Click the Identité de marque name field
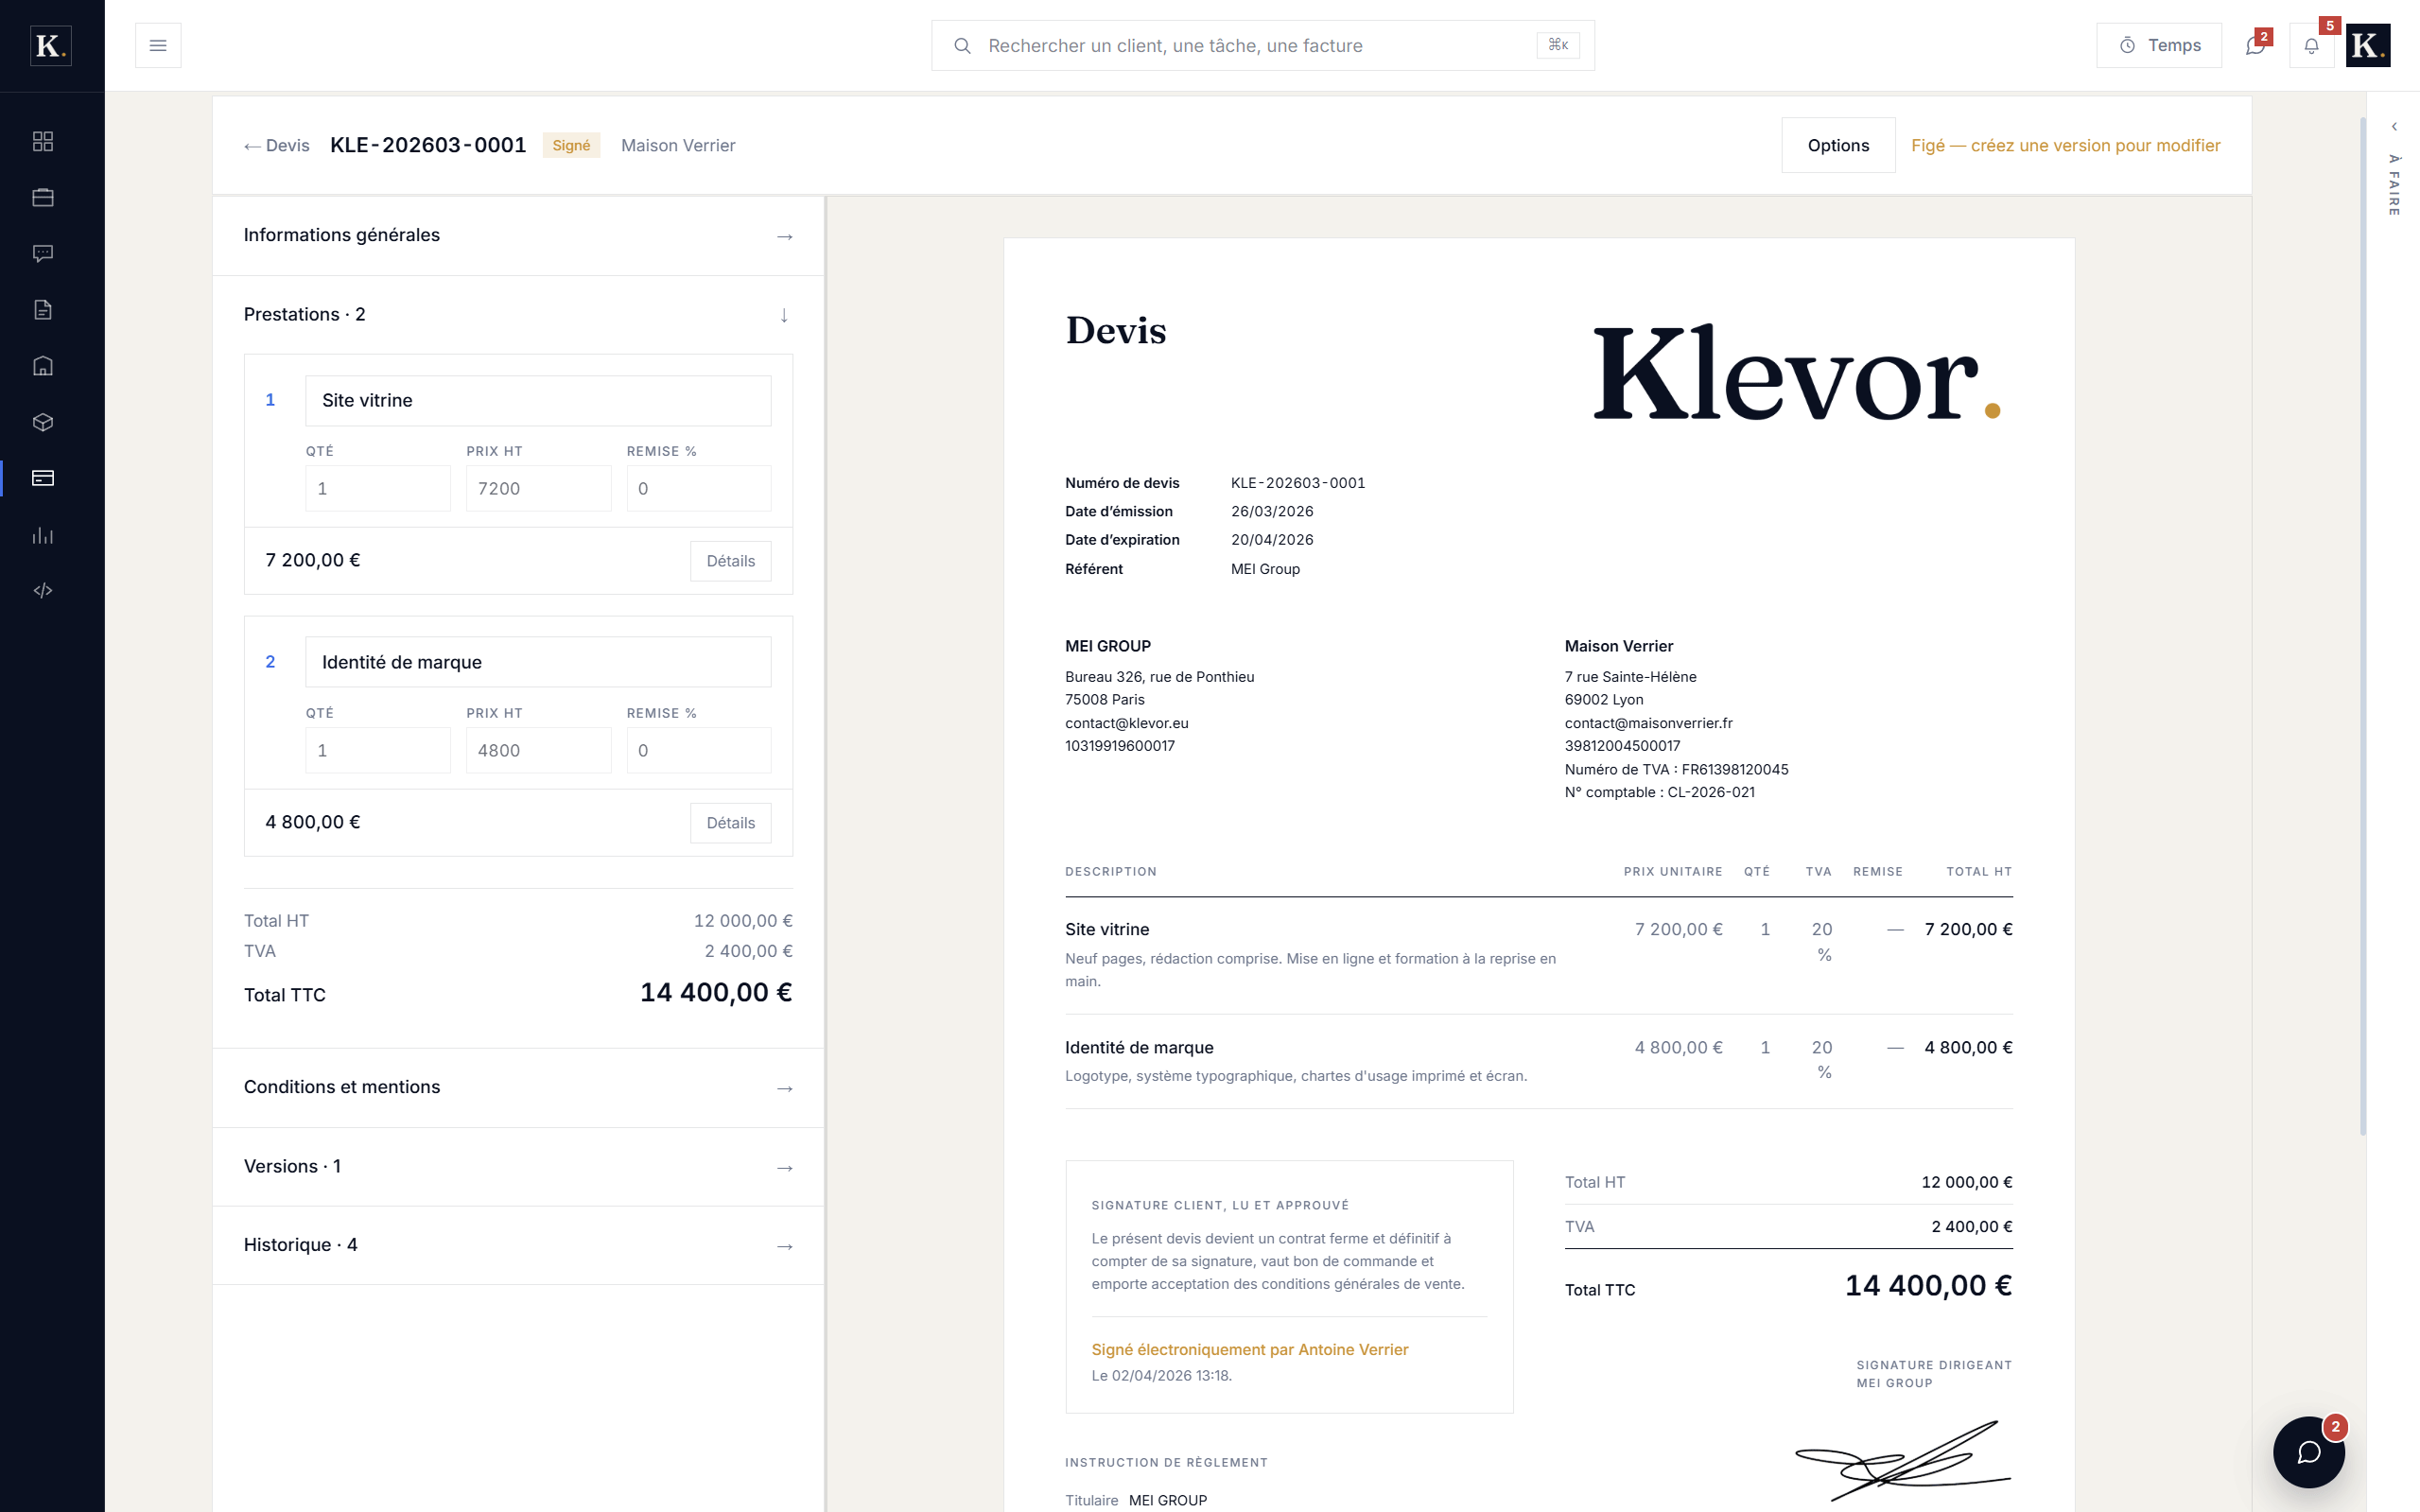 pyautogui.click(x=538, y=662)
